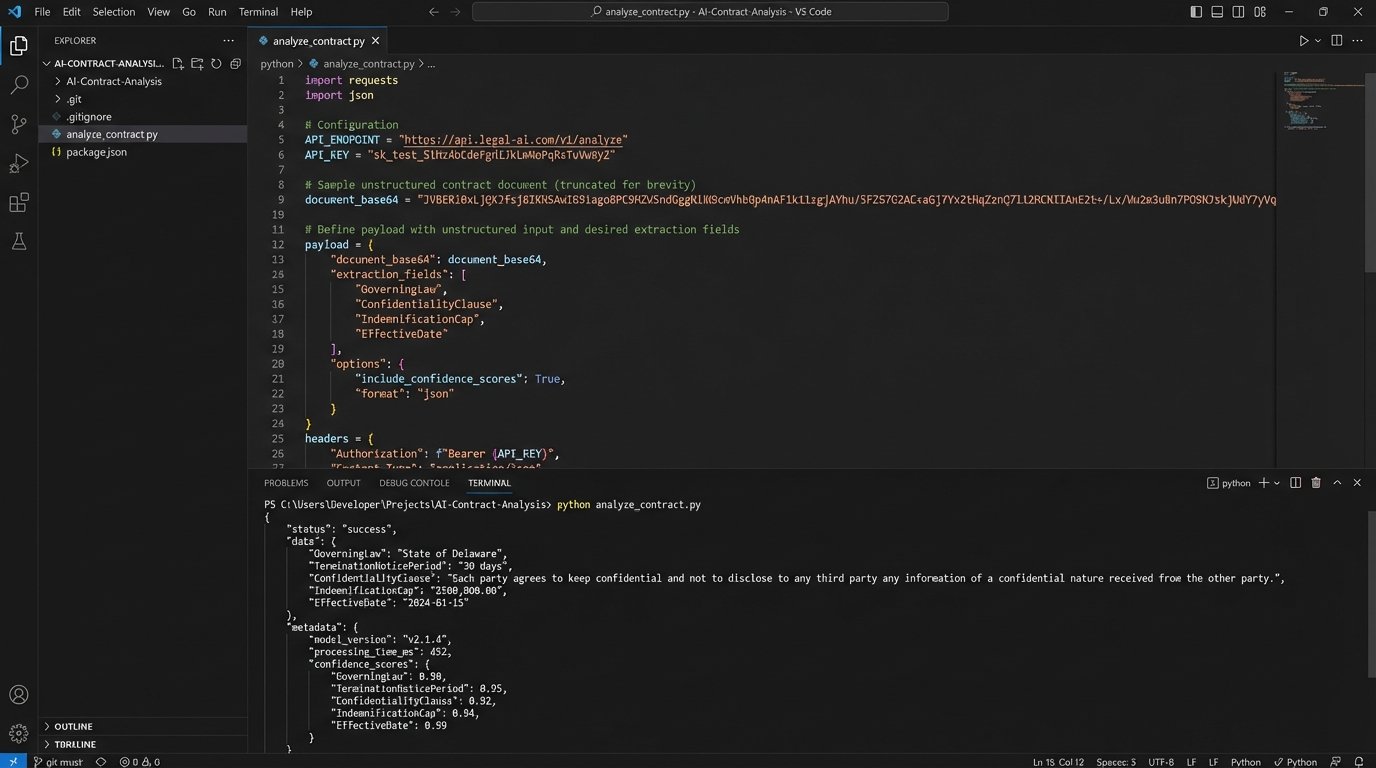Image resolution: width=1376 pixels, height=768 pixels.
Task: Open the Extensions view
Action: coord(18,203)
